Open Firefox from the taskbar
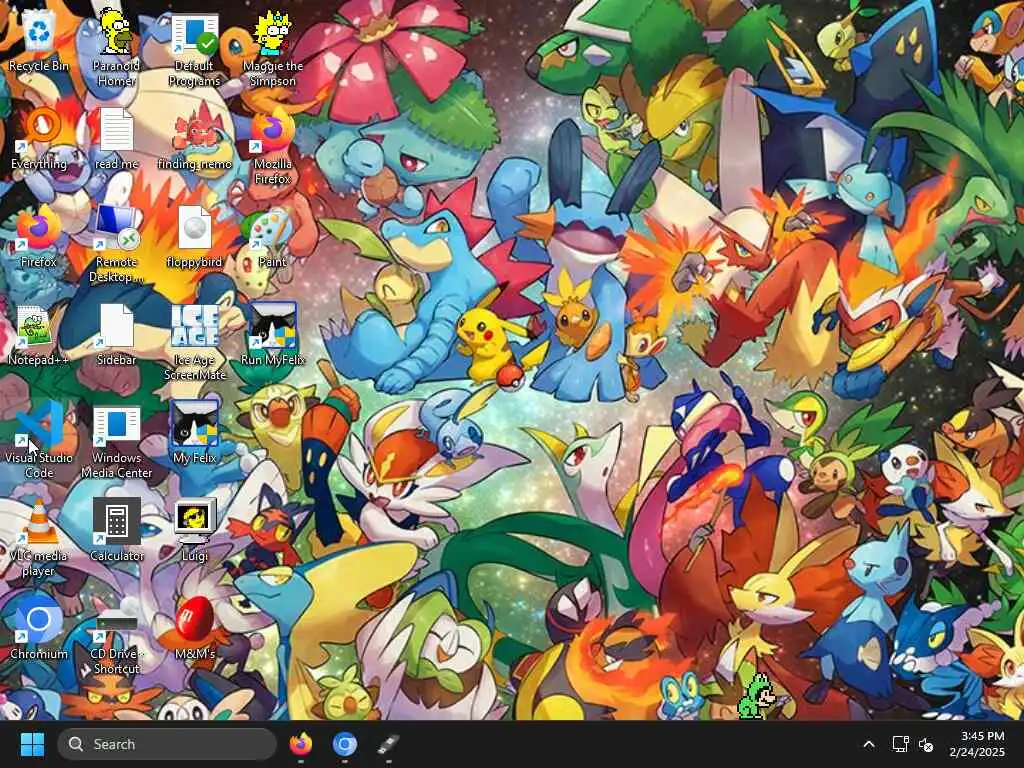1024x768 pixels. tap(300, 744)
